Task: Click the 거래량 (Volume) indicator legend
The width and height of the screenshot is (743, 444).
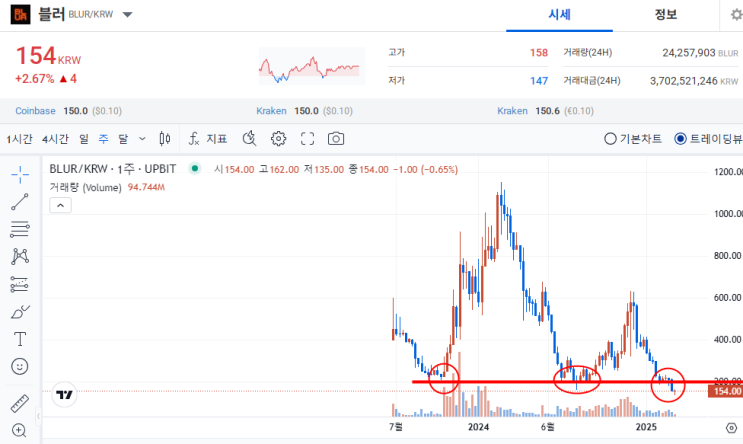Action: [x=107, y=187]
